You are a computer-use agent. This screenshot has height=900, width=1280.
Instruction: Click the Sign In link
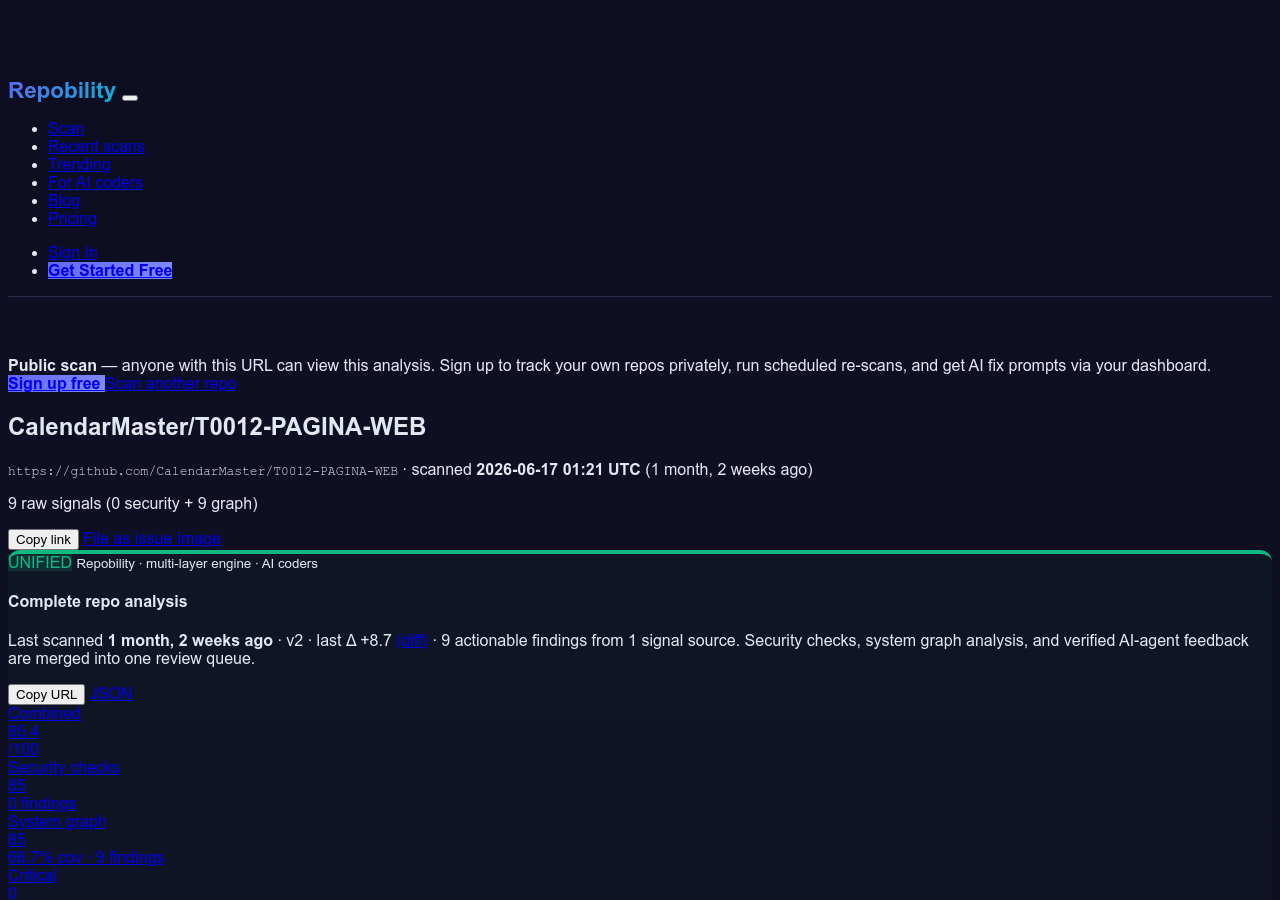(73, 252)
